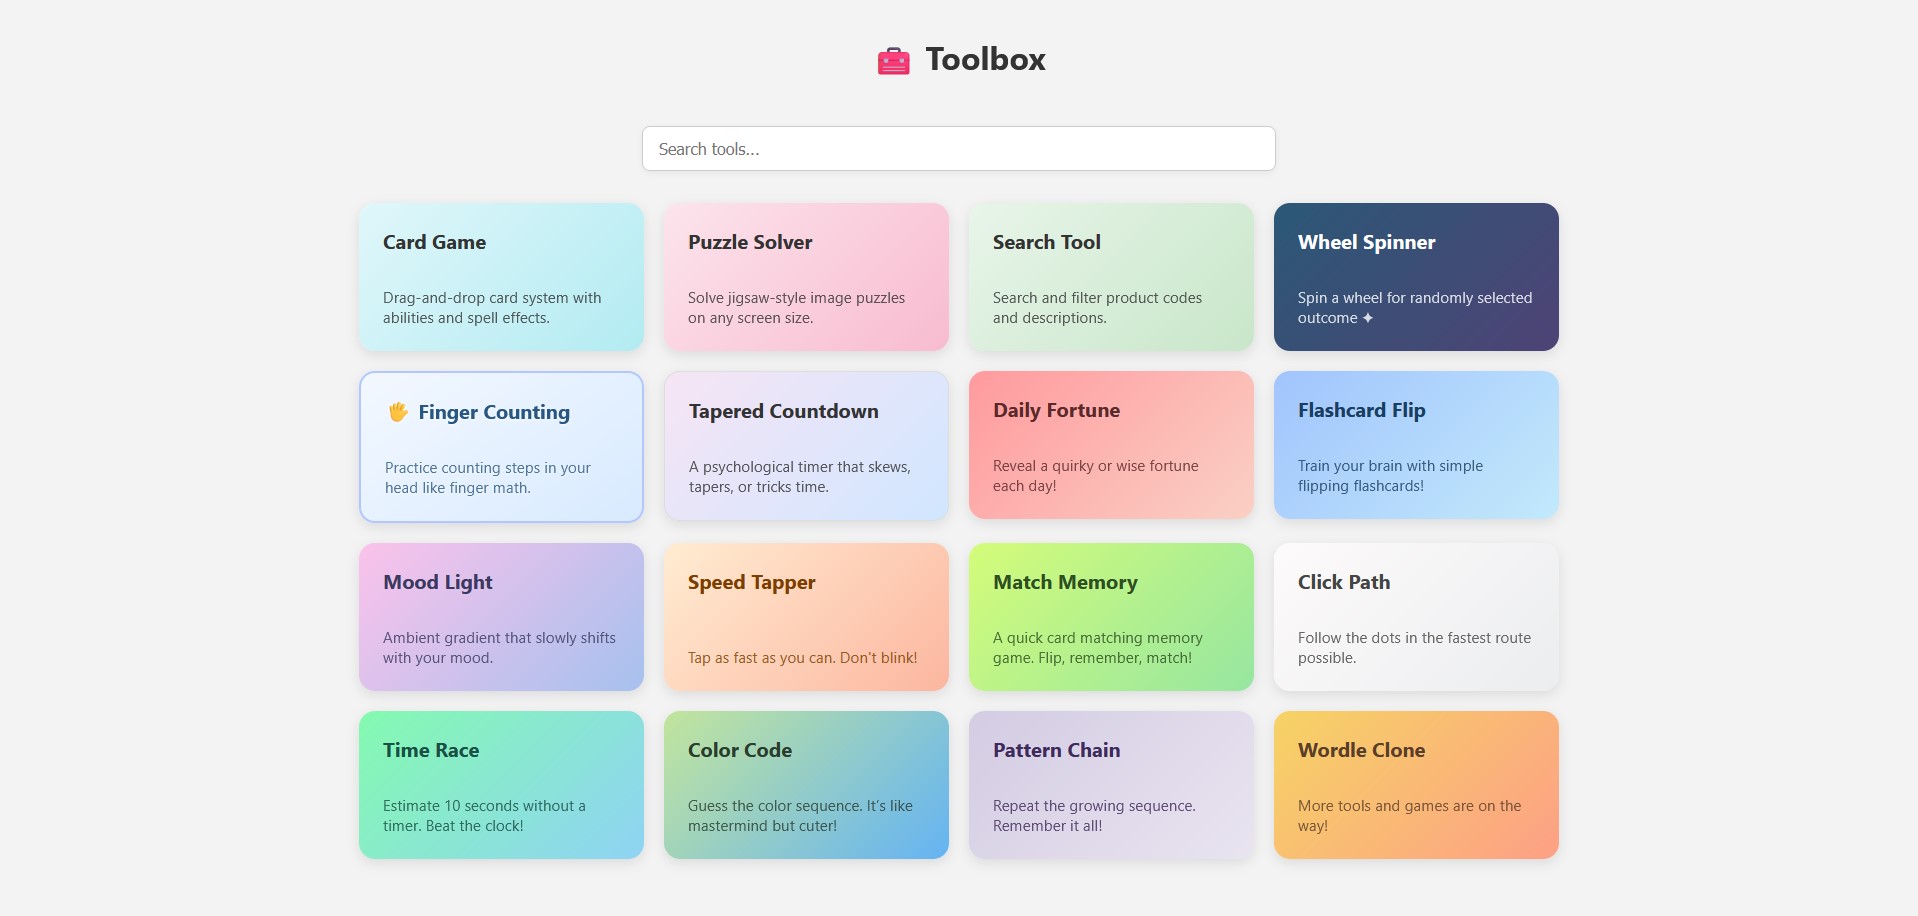
Task: Open the Wordle Clone card
Action: pyautogui.click(x=1416, y=785)
